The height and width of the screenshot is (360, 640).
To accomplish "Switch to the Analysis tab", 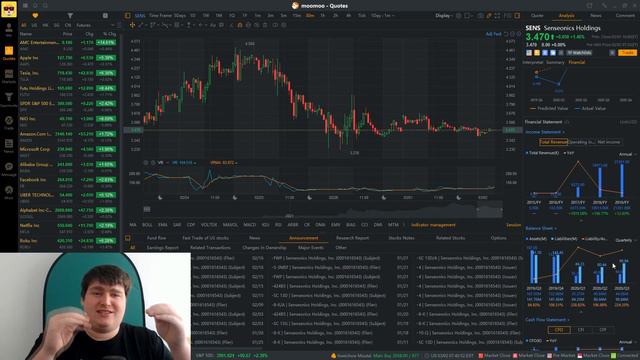I will point(566,16).
